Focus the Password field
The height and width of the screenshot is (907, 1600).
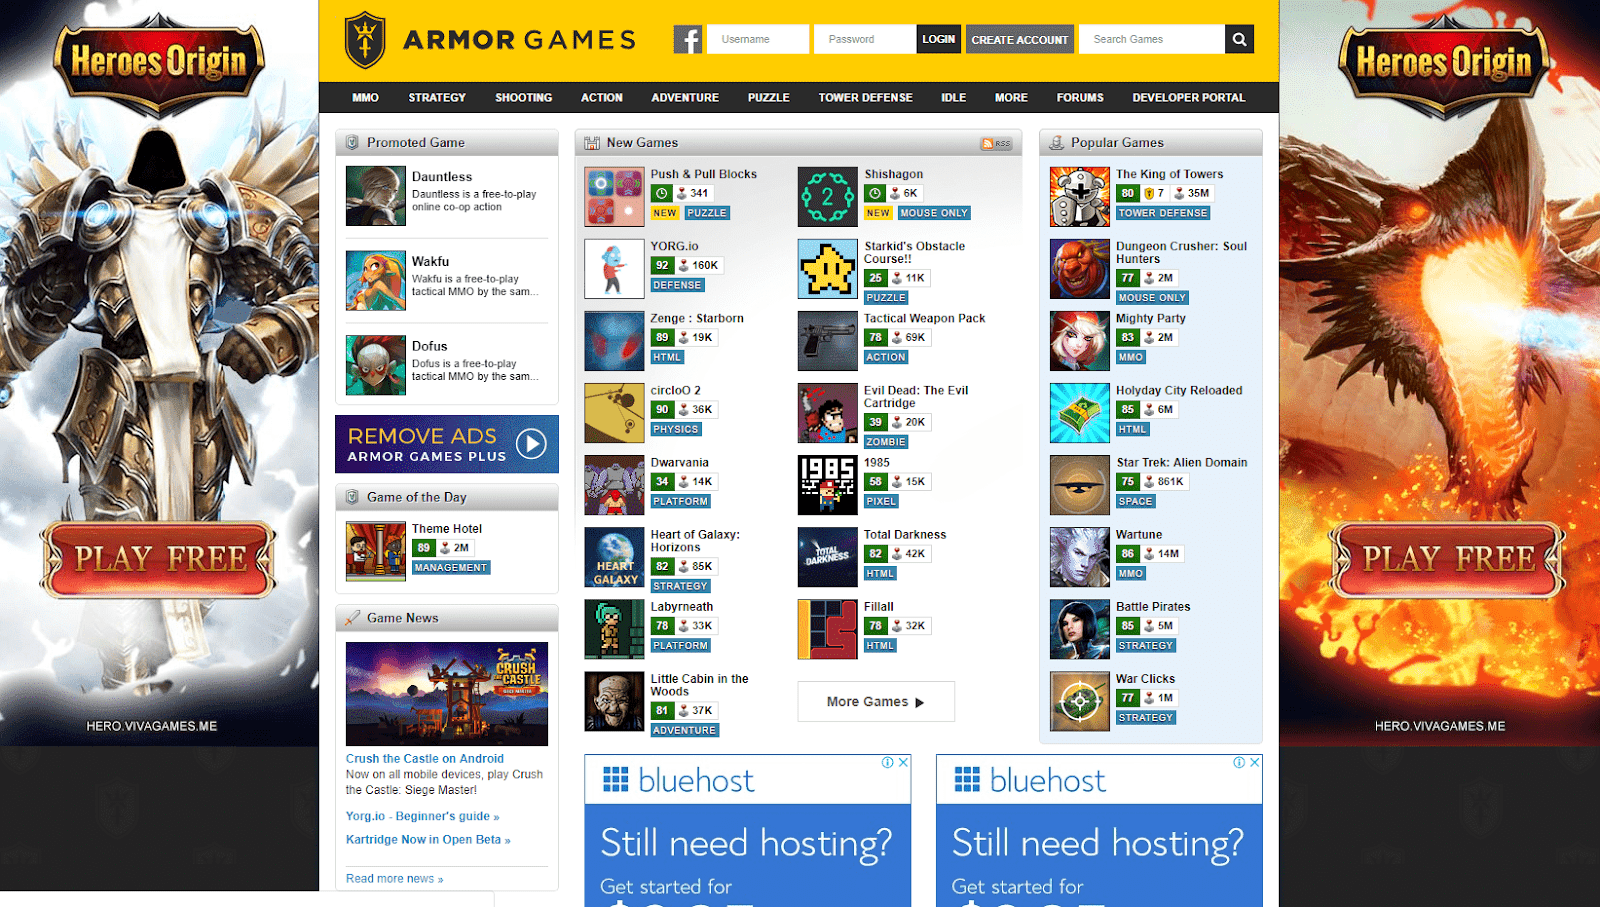pyautogui.click(x=865, y=39)
